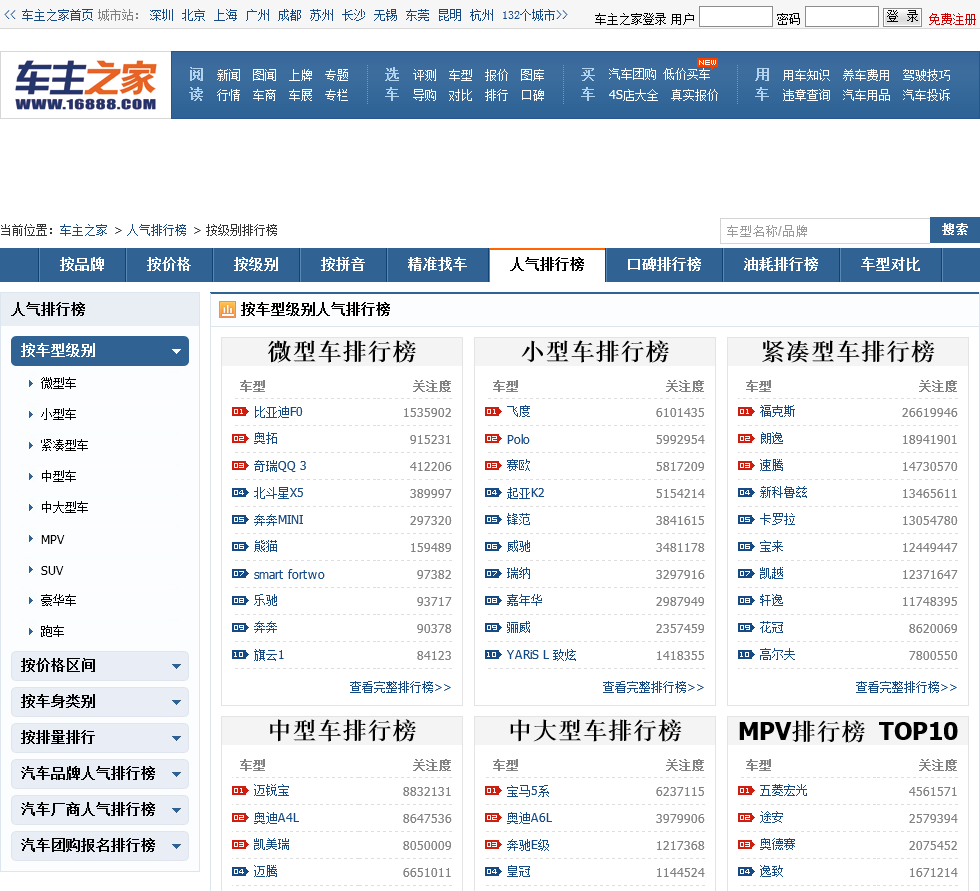Open the 油耗排行榜 tab
The height and width of the screenshot is (891, 980).
point(781,265)
